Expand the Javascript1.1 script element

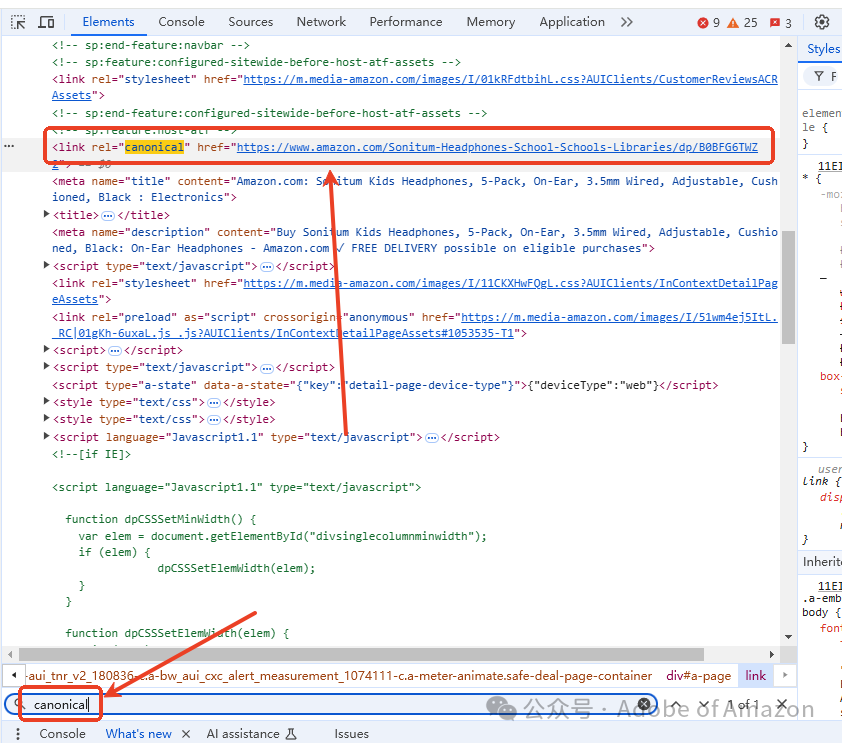(46, 436)
